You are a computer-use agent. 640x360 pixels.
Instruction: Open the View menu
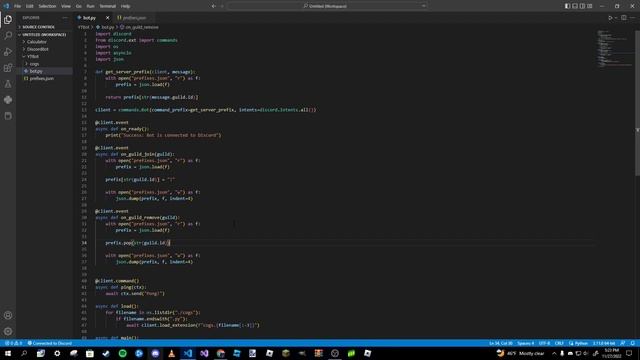tap(66, 6)
